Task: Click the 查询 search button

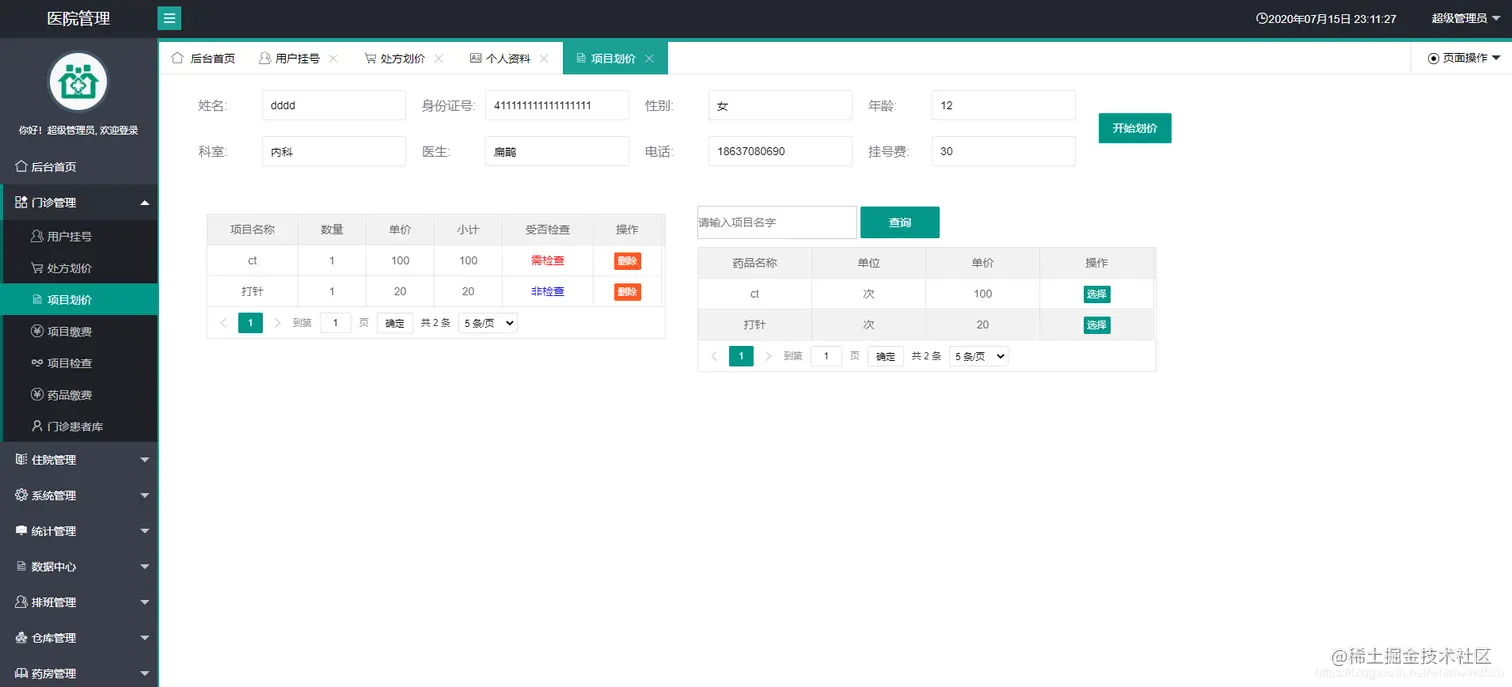Action: (x=900, y=222)
